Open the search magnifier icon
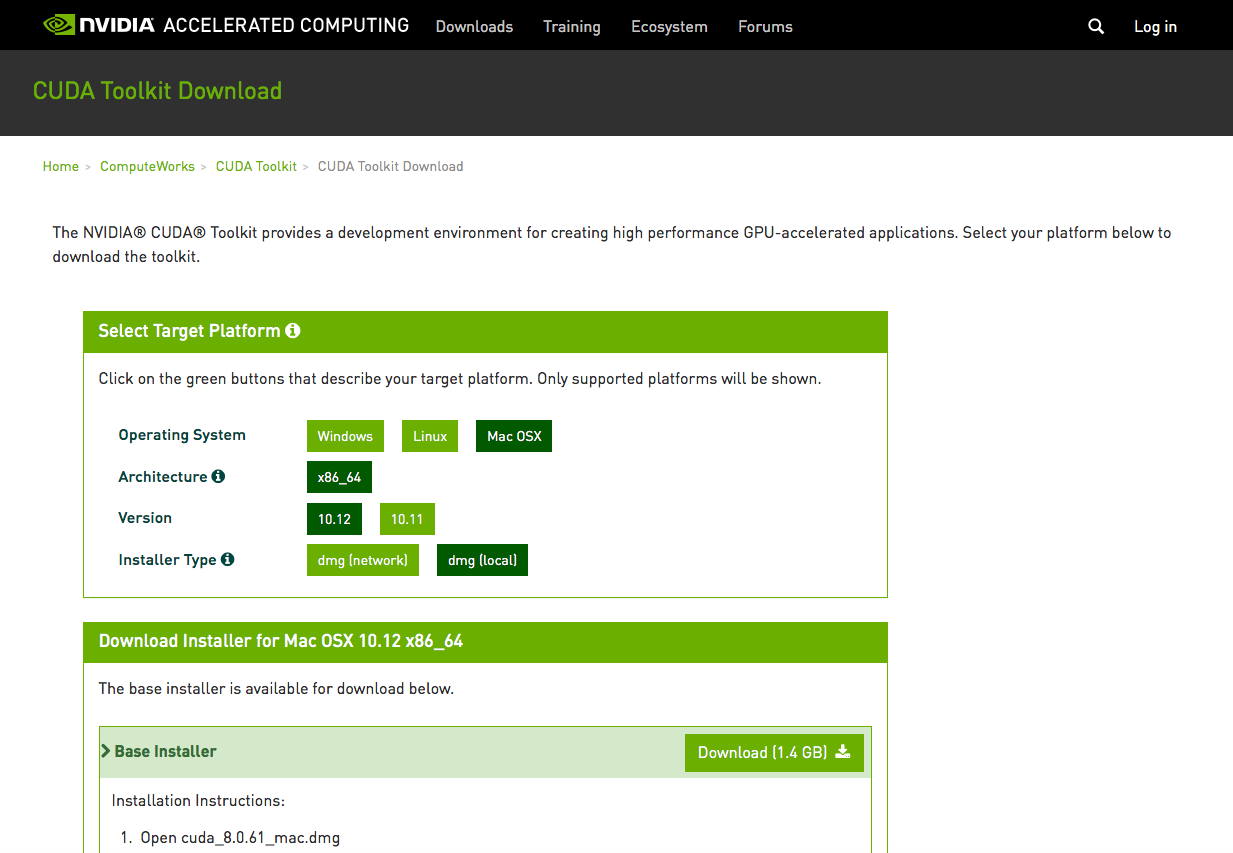1233x853 pixels. [x=1096, y=27]
